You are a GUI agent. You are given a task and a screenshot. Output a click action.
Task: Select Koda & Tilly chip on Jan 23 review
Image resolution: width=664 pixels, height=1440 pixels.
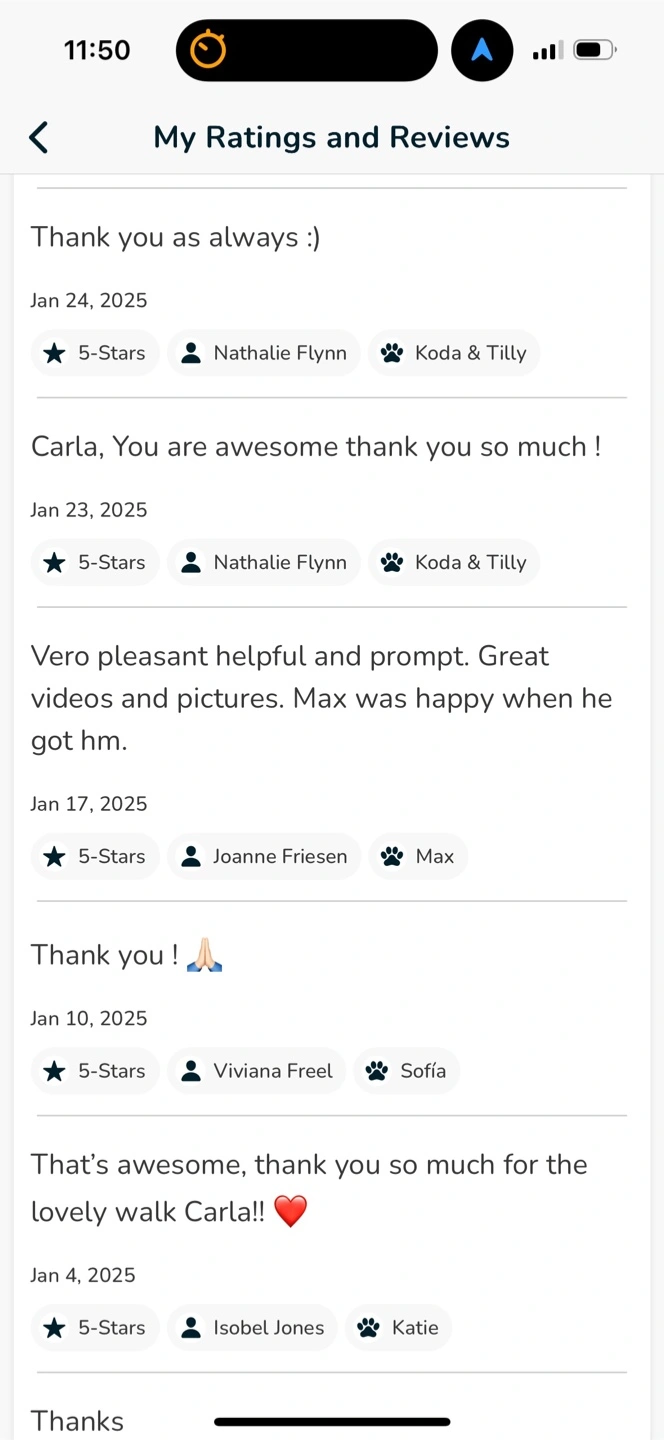[x=454, y=562]
